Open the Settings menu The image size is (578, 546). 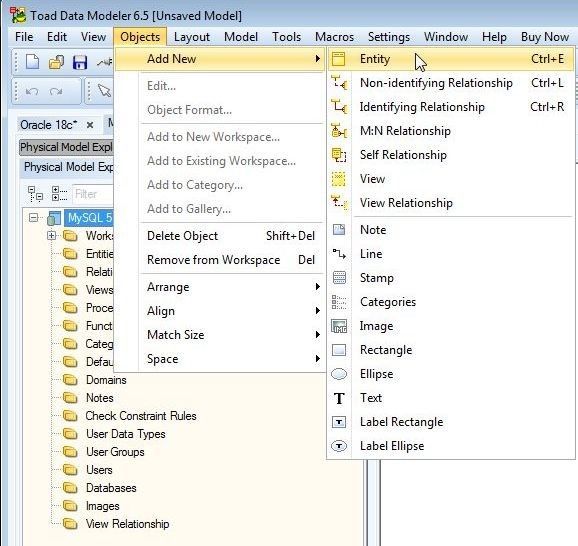click(x=389, y=37)
